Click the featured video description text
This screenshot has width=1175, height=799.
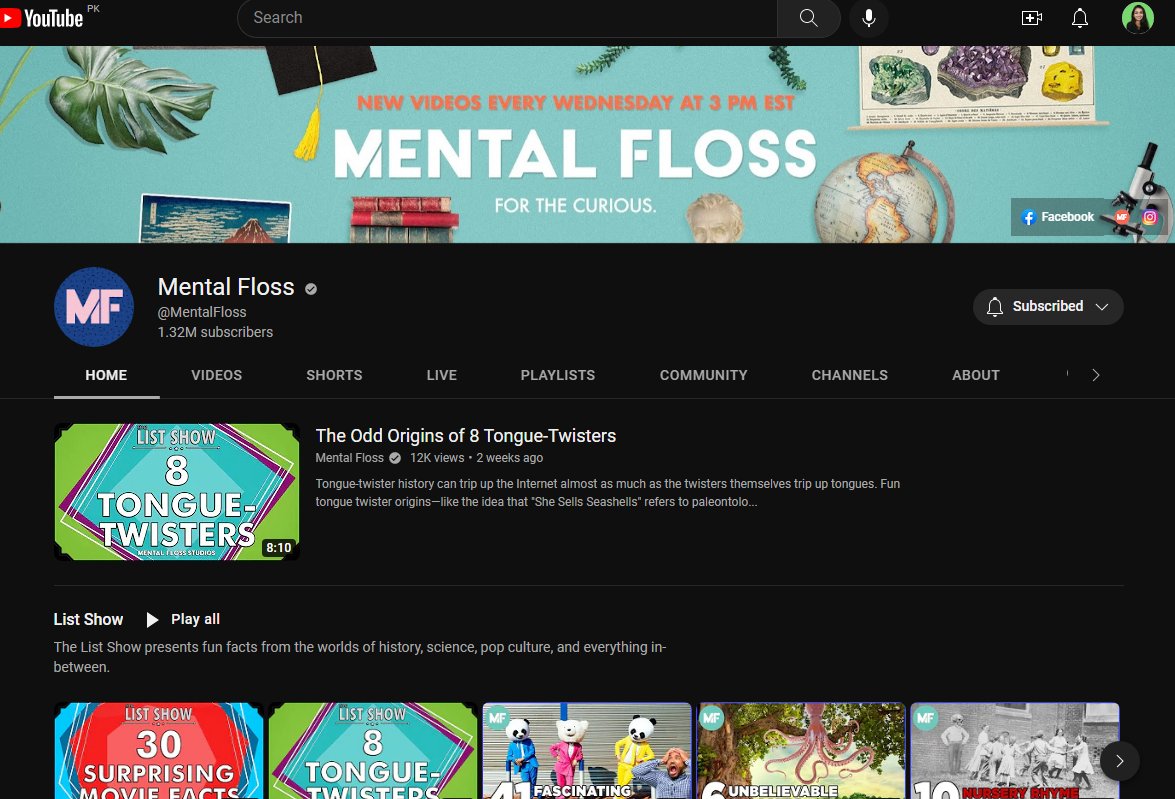(x=608, y=492)
